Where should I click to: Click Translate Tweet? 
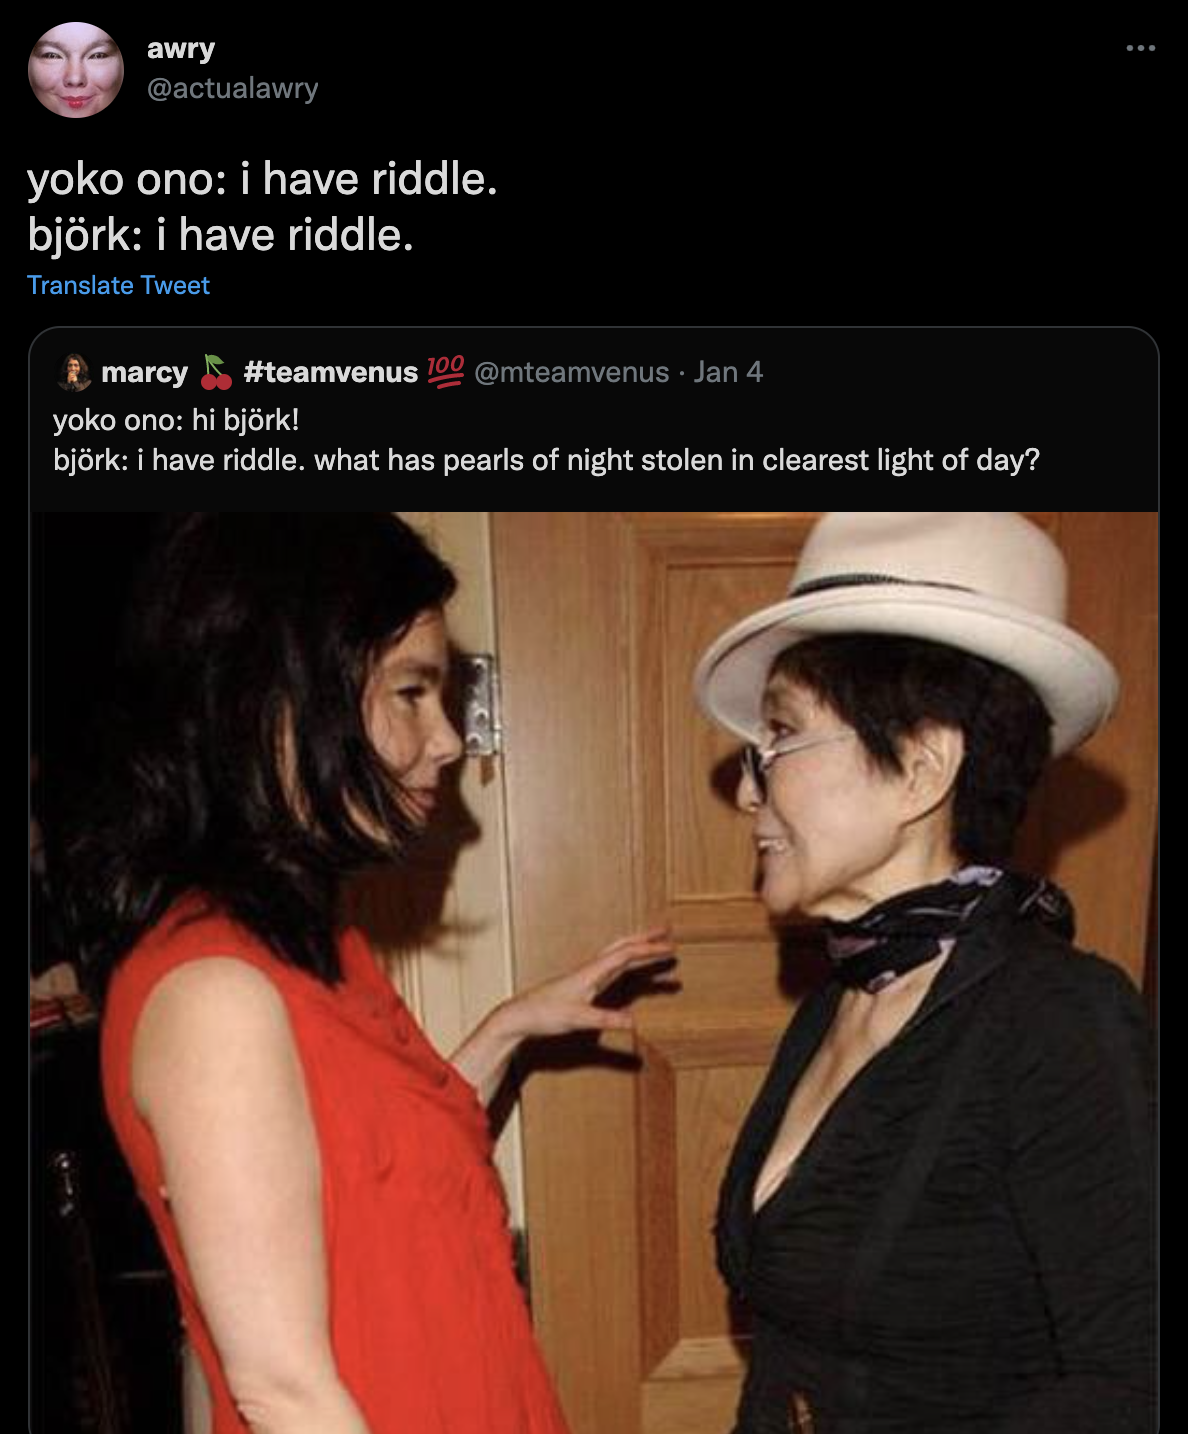(117, 284)
